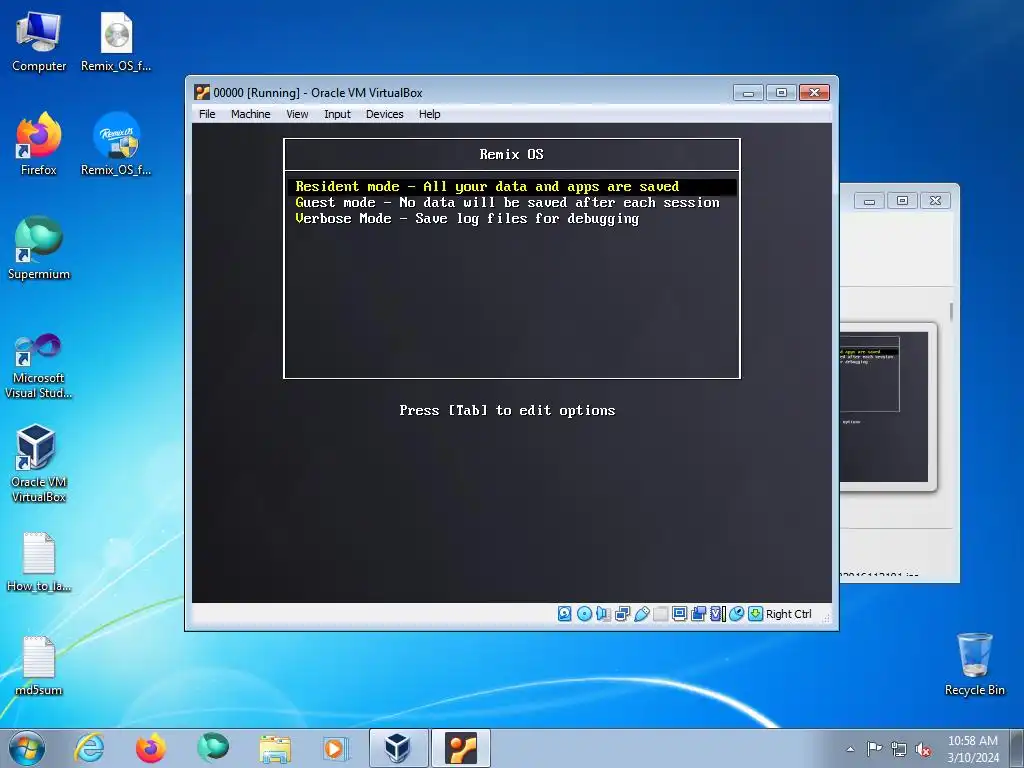
Task: Launch Internet Explorer from taskbar
Action: (89, 748)
